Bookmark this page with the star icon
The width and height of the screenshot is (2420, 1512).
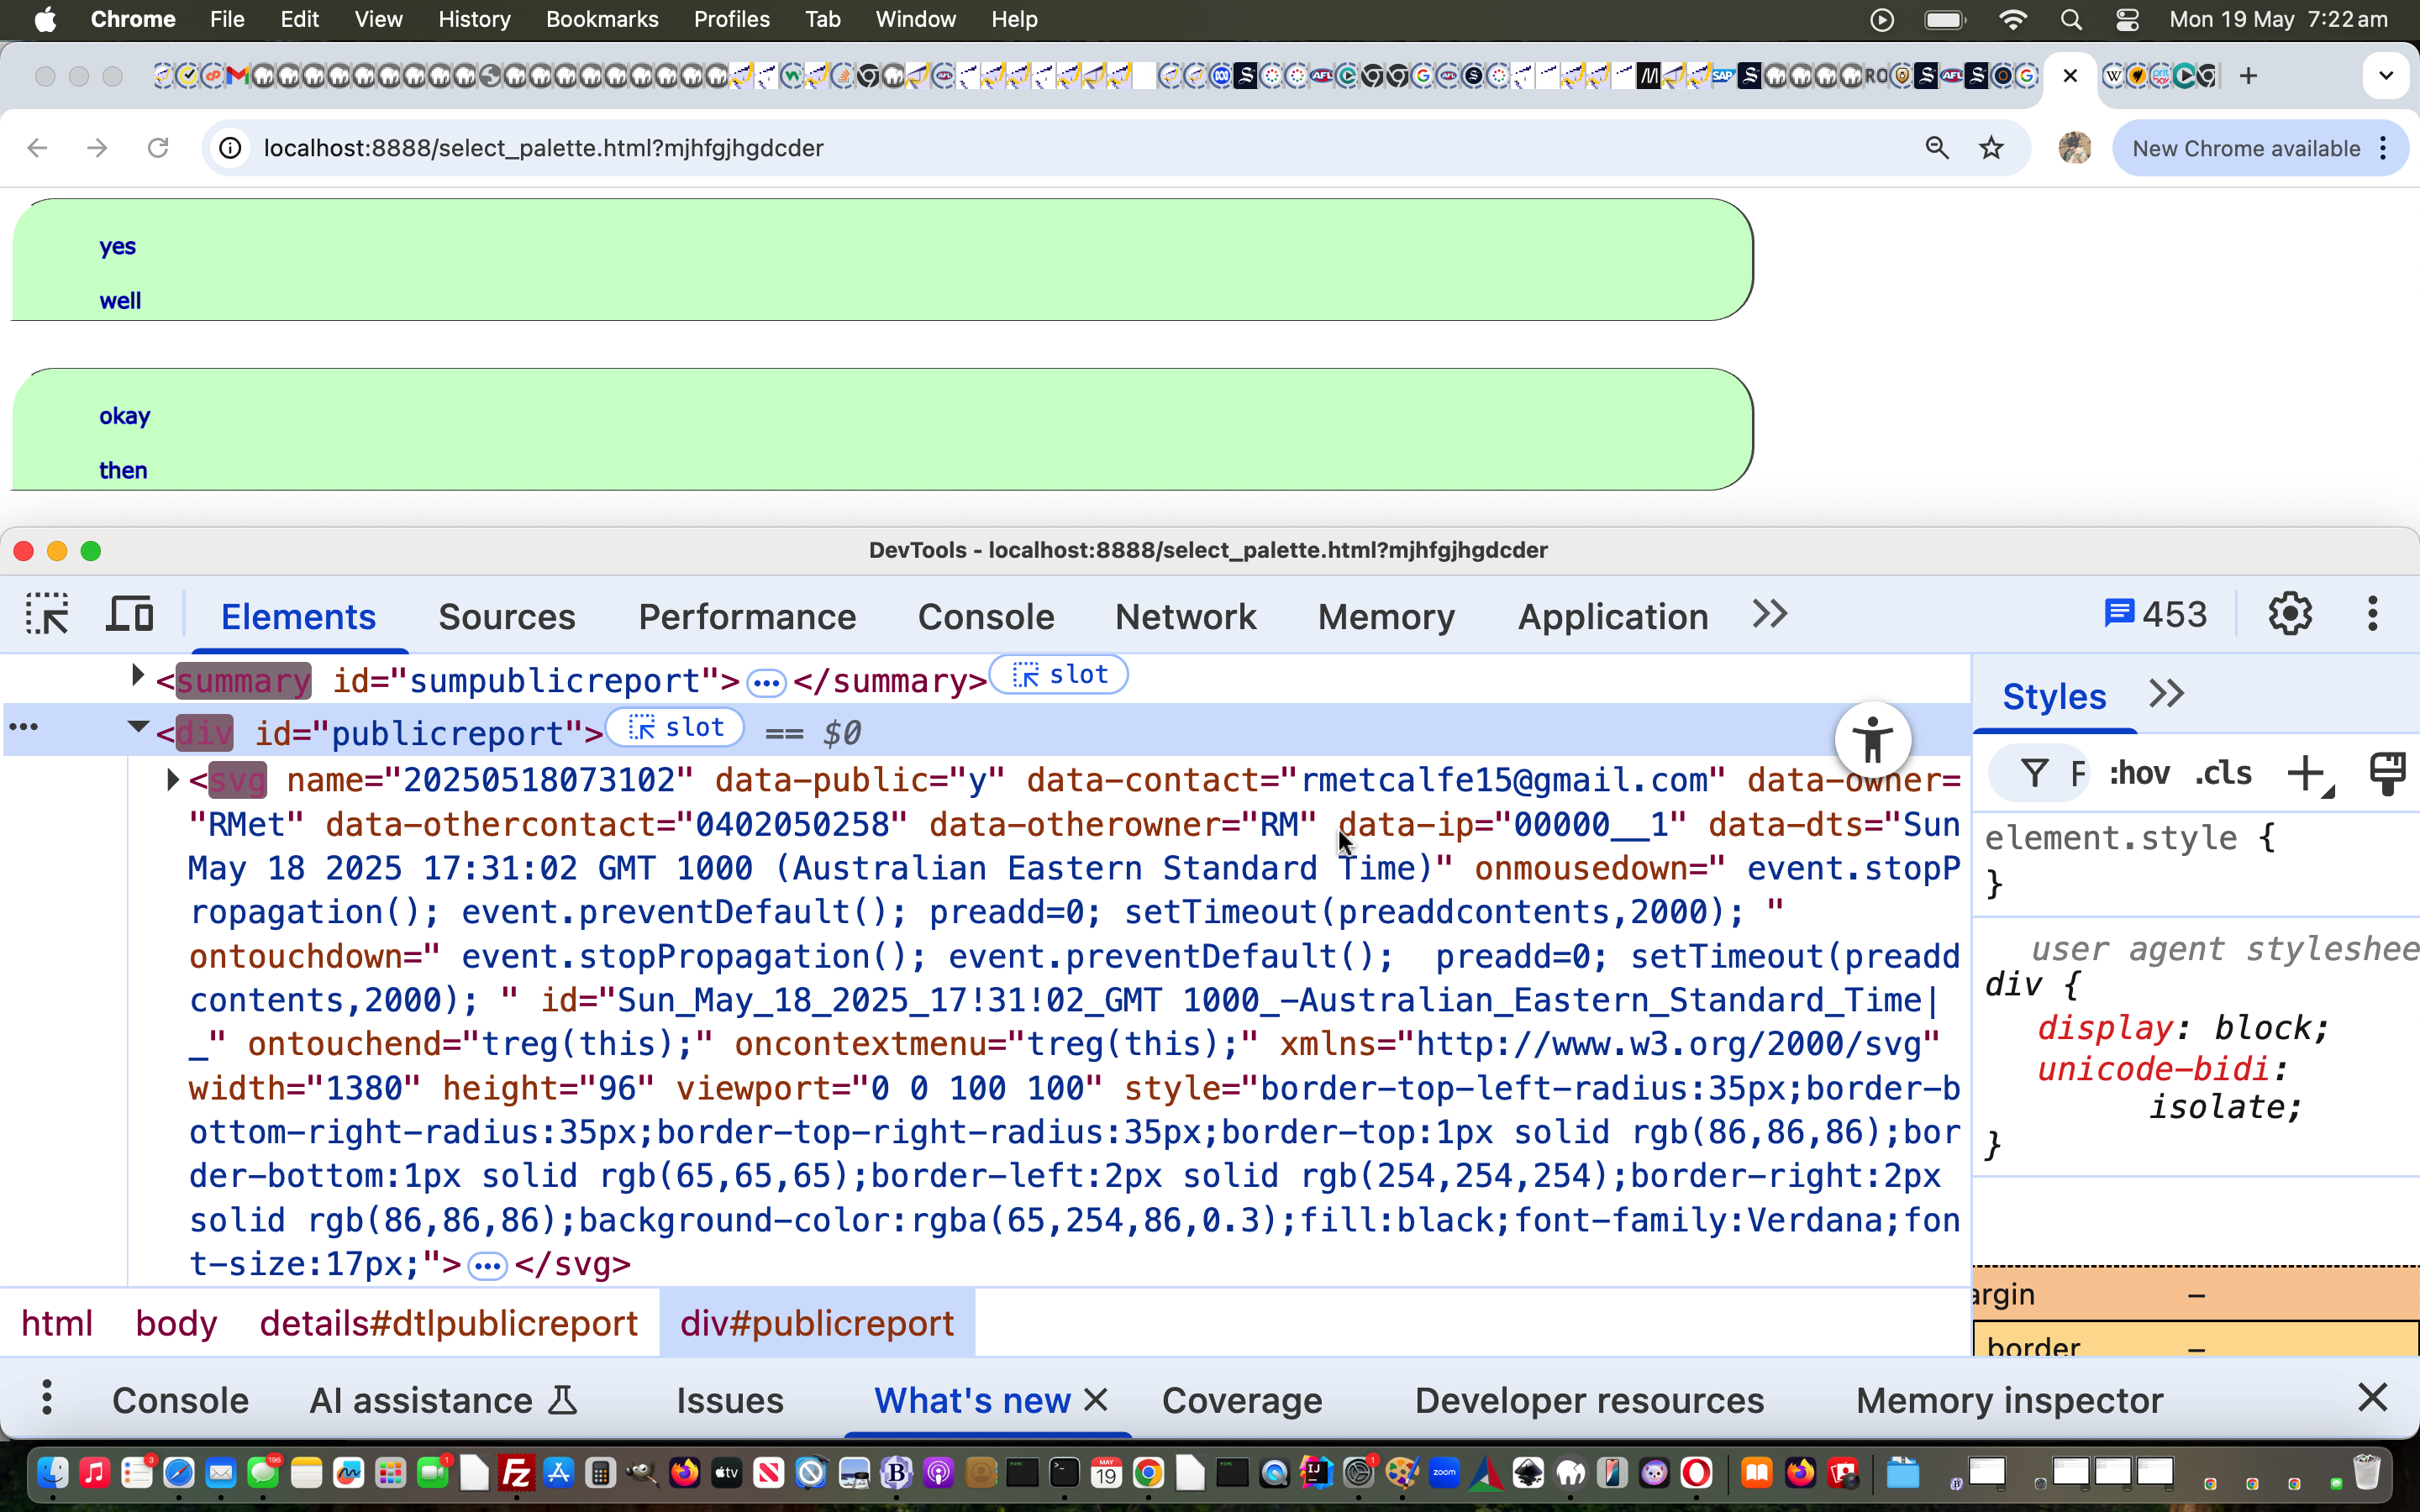tap(1991, 148)
